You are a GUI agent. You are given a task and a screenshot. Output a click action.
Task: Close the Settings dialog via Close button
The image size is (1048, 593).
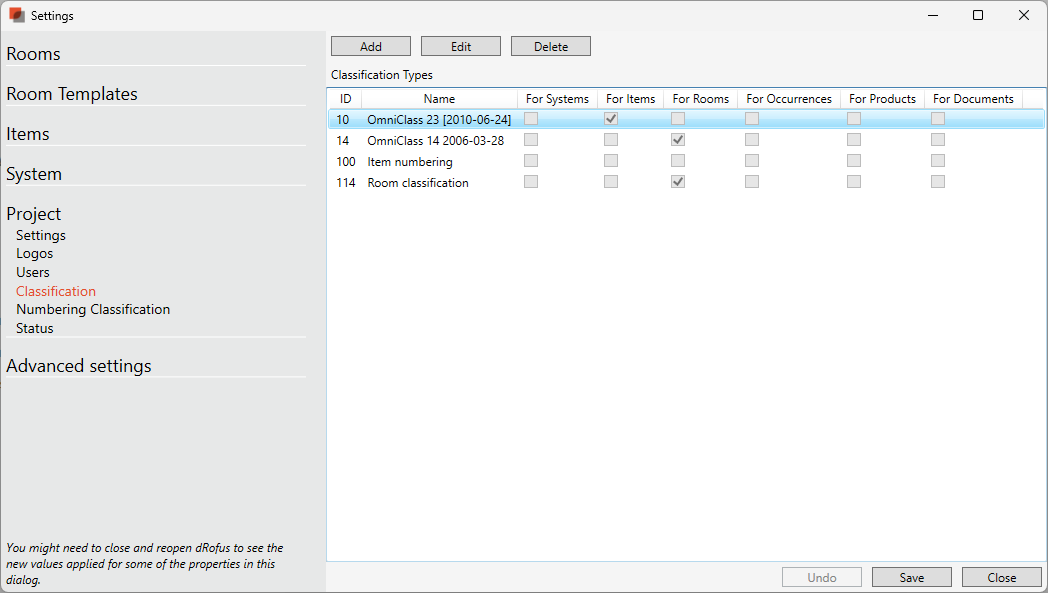[1001, 577]
